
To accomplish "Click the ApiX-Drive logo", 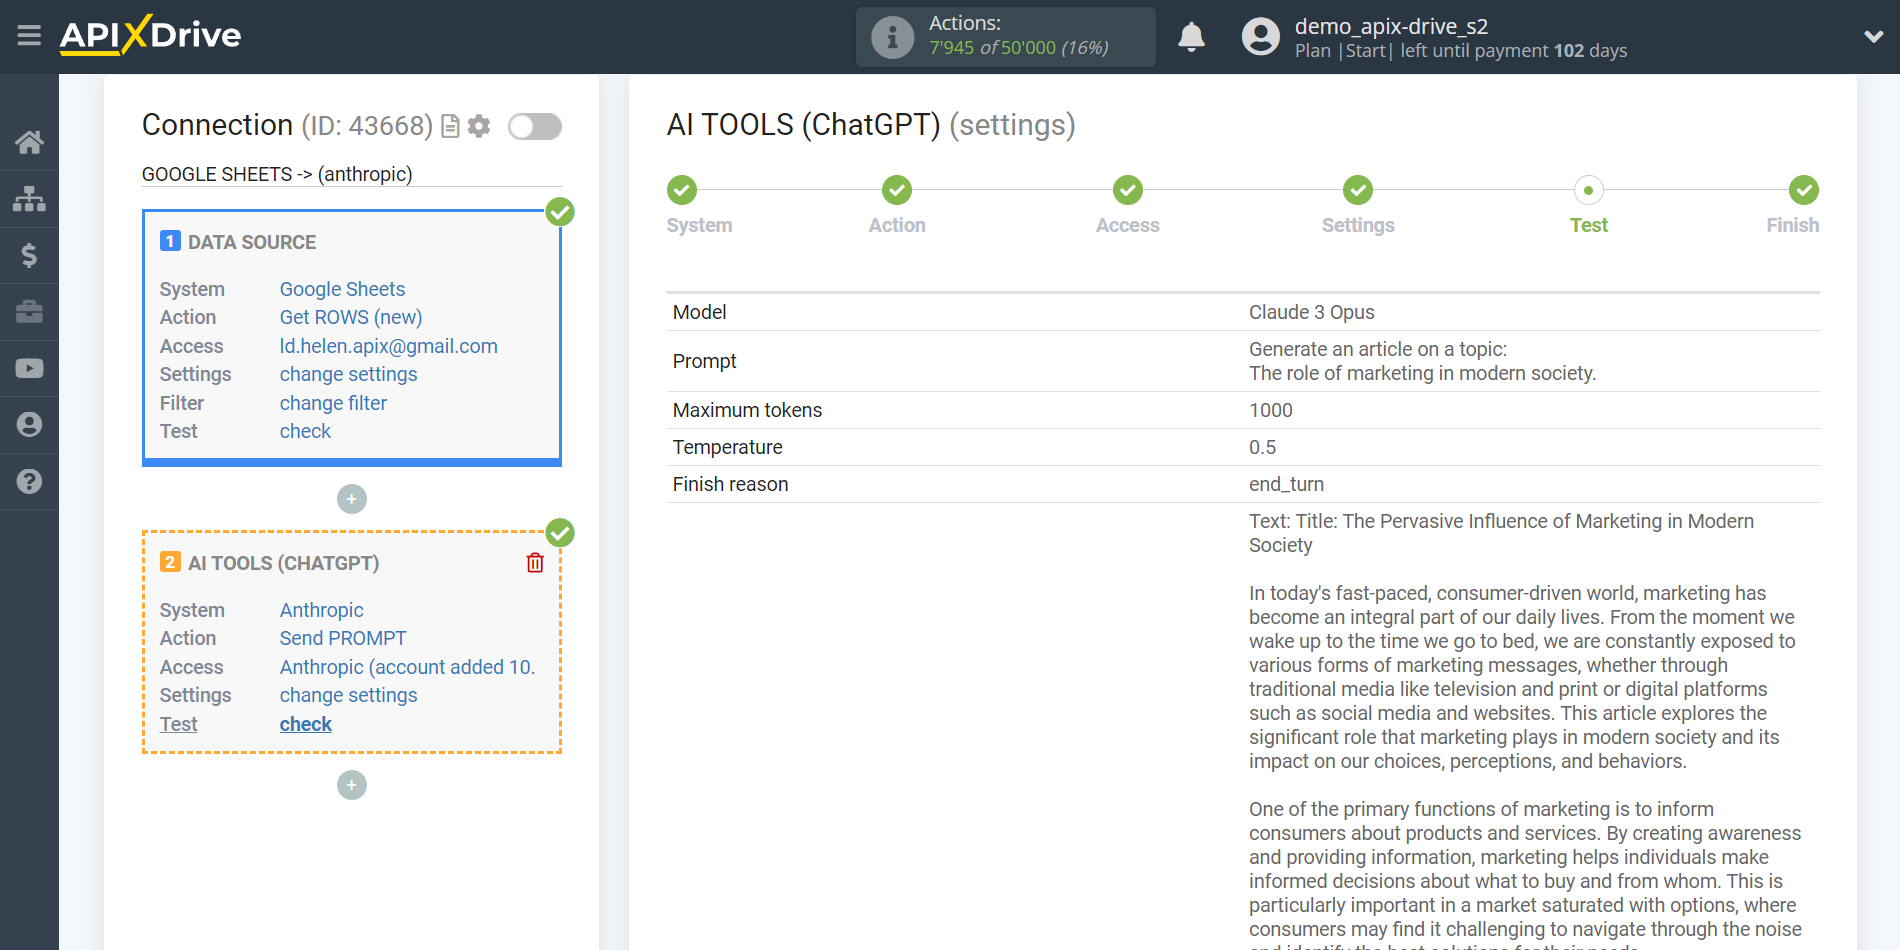I will (150, 35).
